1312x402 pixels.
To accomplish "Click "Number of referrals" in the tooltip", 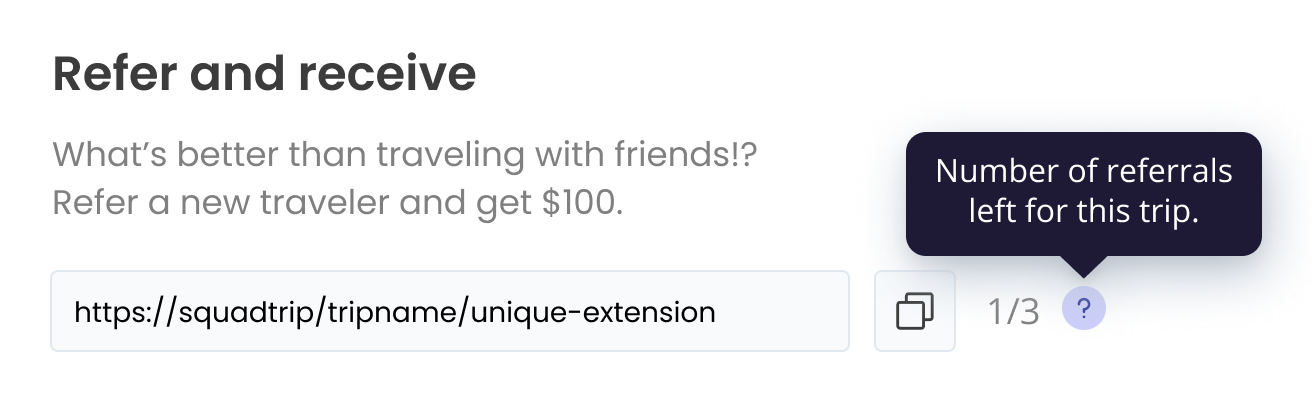I will (x=1083, y=172).
